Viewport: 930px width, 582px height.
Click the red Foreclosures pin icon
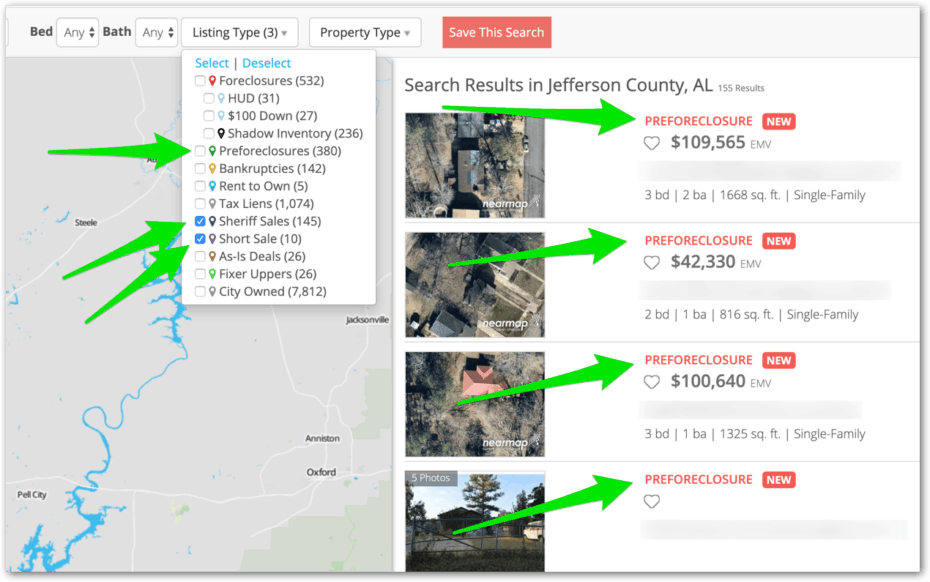pyautogui.click(x=213, y=81)
